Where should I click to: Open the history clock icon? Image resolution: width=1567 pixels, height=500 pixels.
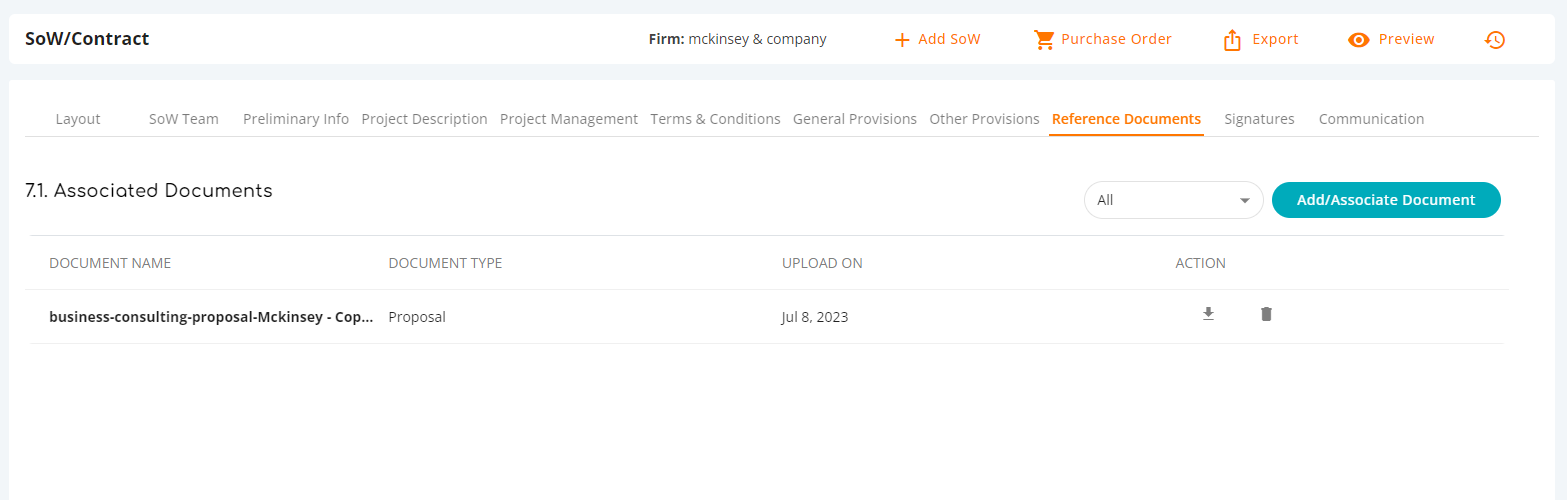click(1495, 40)
